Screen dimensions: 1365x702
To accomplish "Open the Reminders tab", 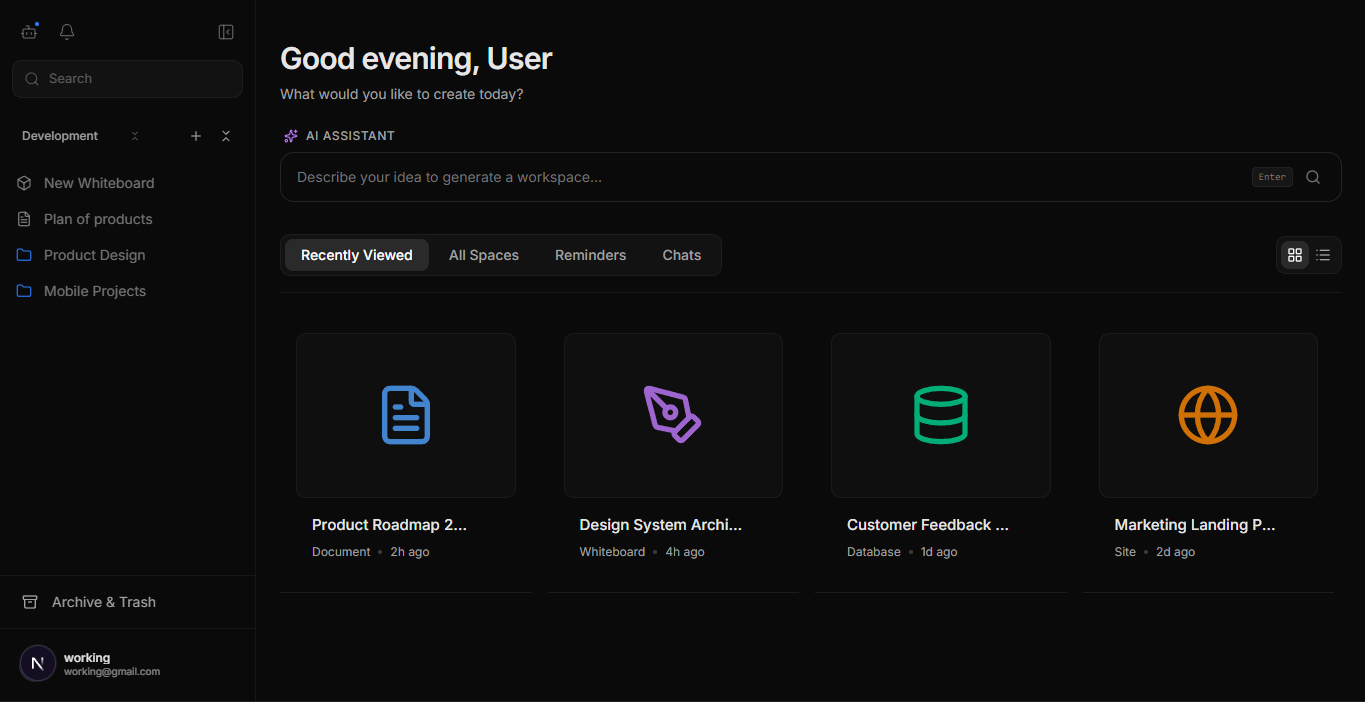I will (590, 255).
